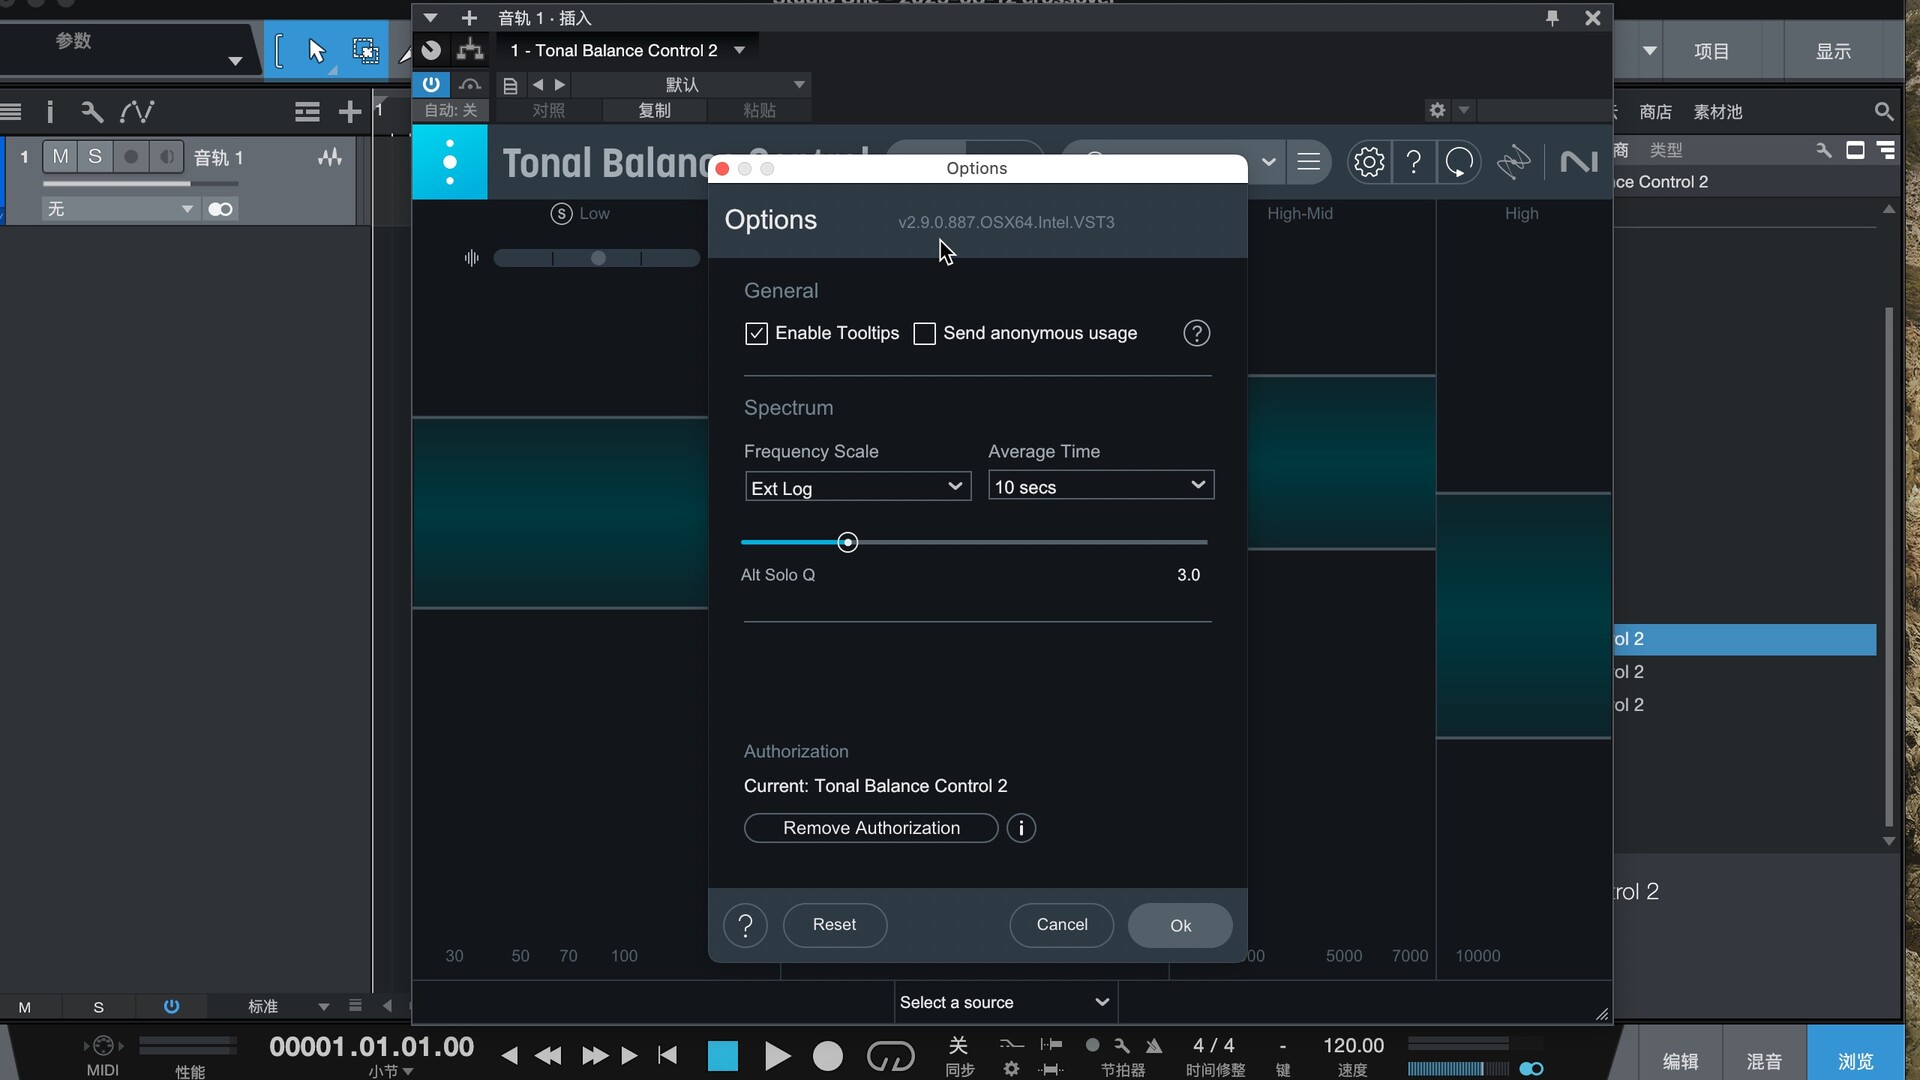The width and height of the screenshot is (1920, 1080).
Task: Click the plugin help question mark icon
Action: pyautogui.click(x=1413, y=162)
